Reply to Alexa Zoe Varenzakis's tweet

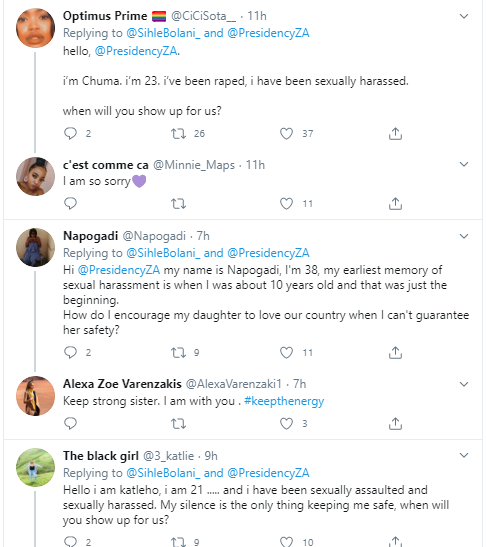click(x=70, y=424)
